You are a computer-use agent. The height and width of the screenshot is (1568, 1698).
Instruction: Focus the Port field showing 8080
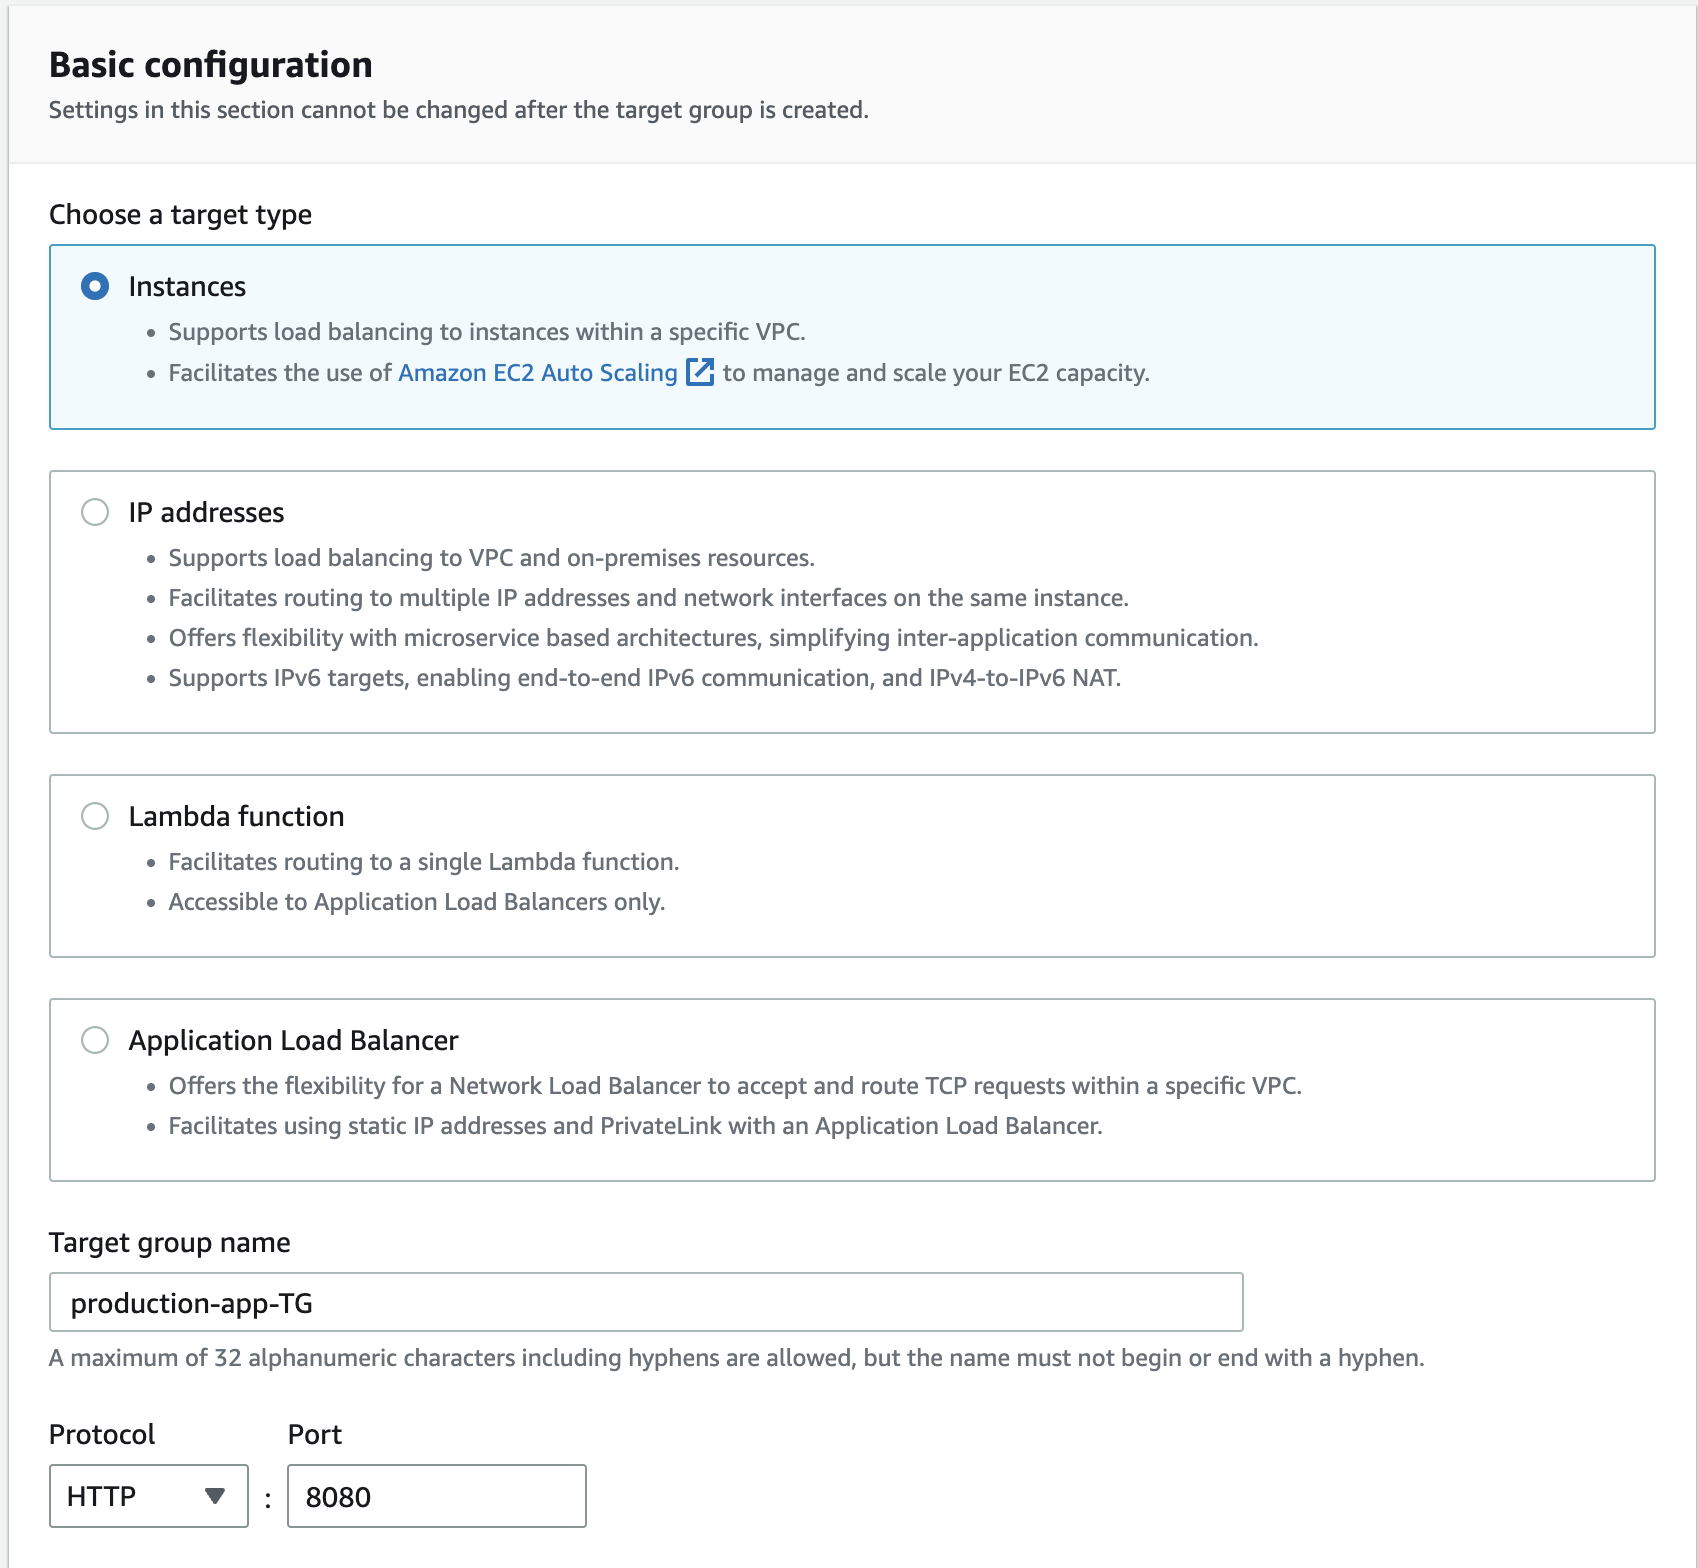tap(436, 1496)
